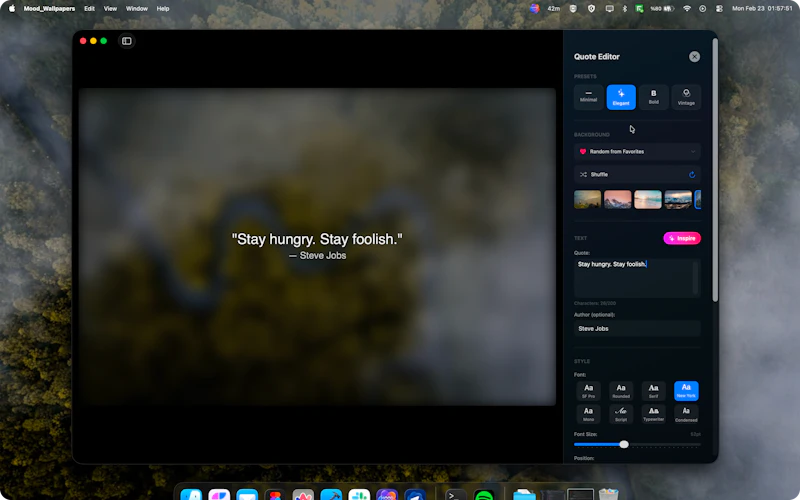Open the Trash in the Dock

point(608,495)
